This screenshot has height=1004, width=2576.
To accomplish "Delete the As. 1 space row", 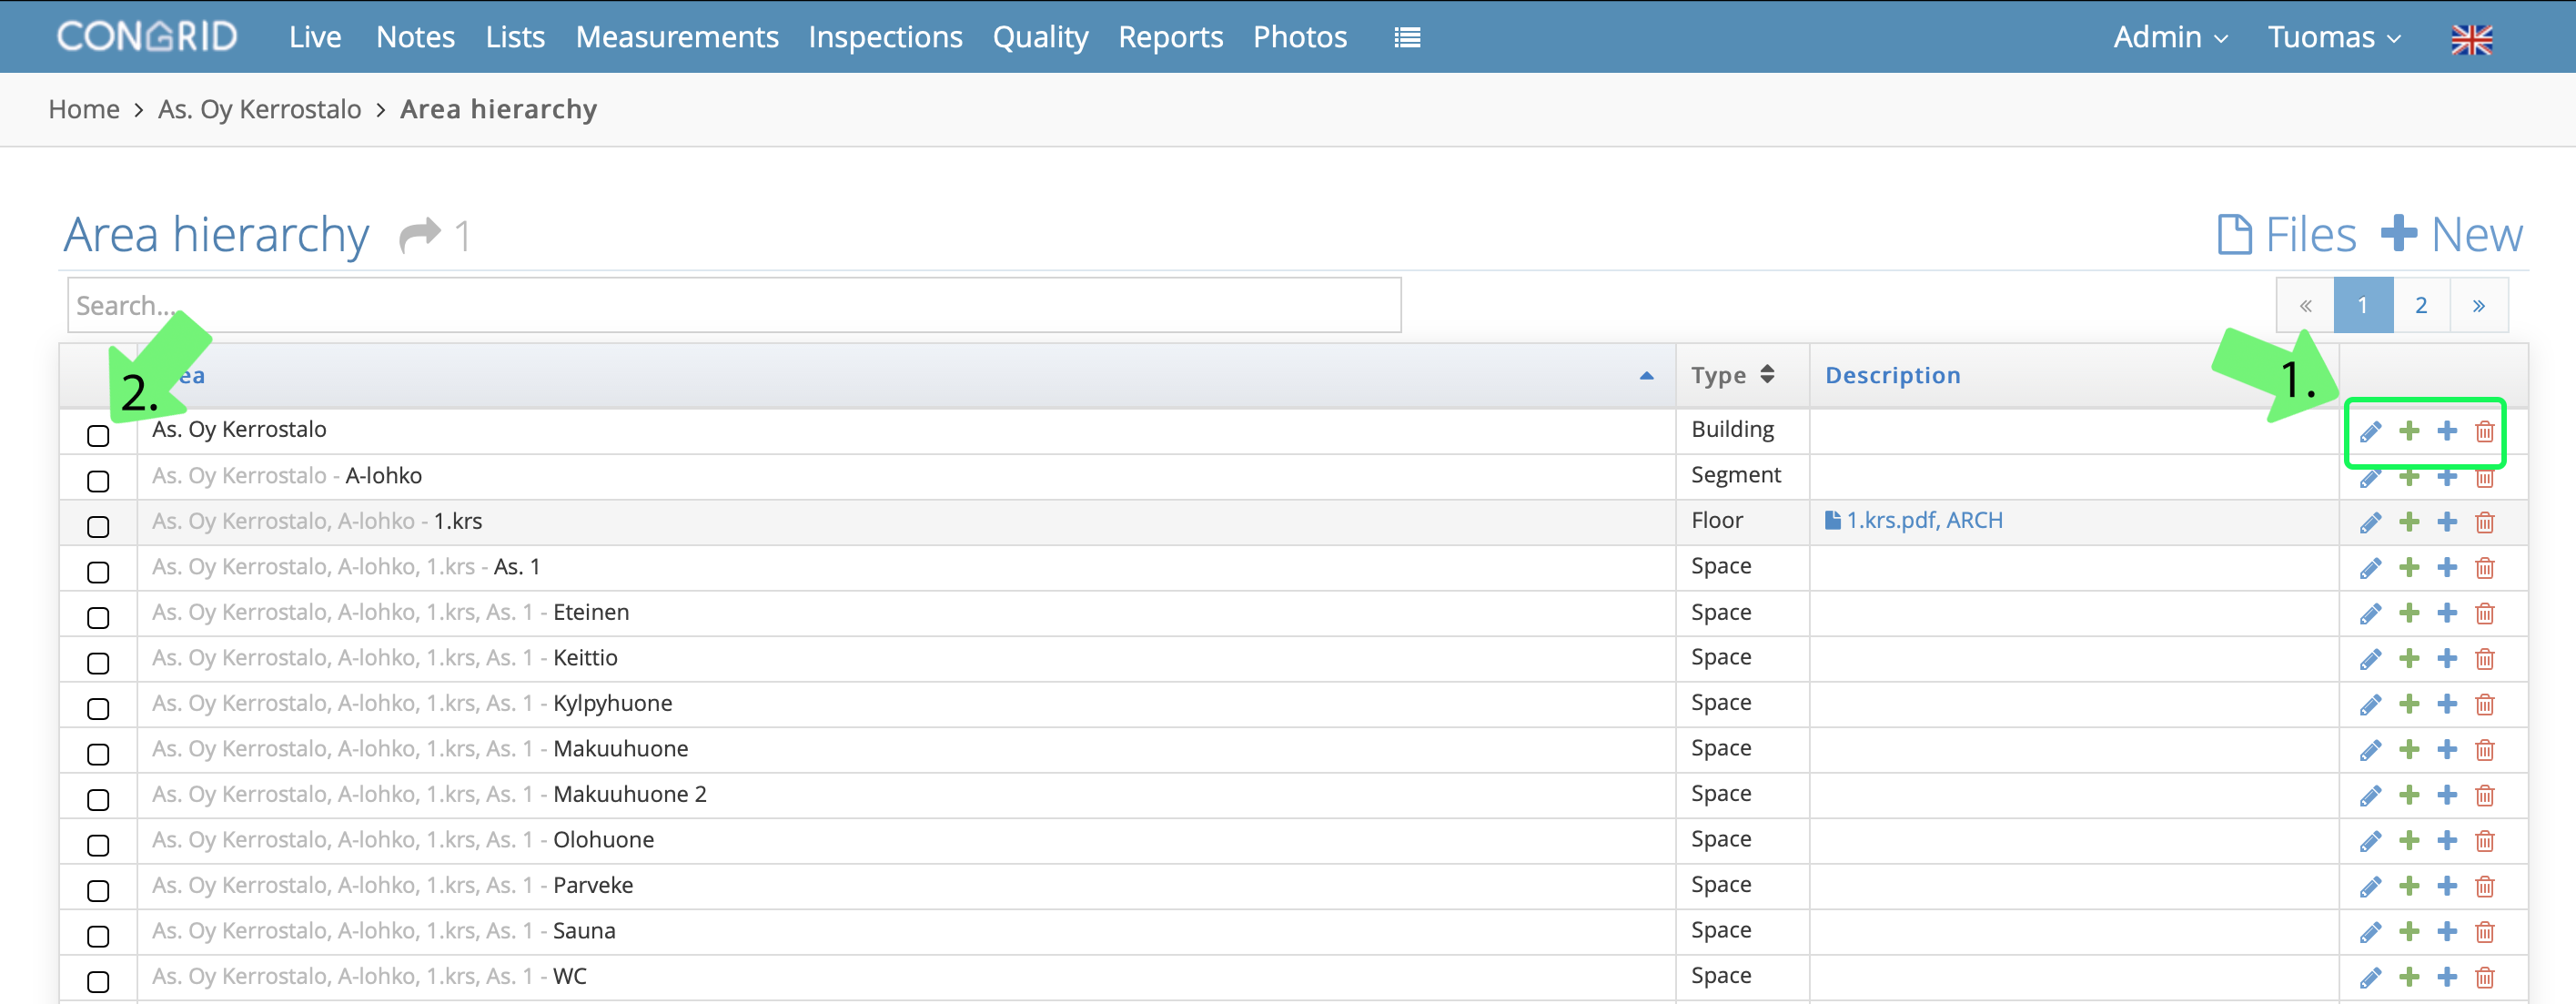I will click(2485, 568).
